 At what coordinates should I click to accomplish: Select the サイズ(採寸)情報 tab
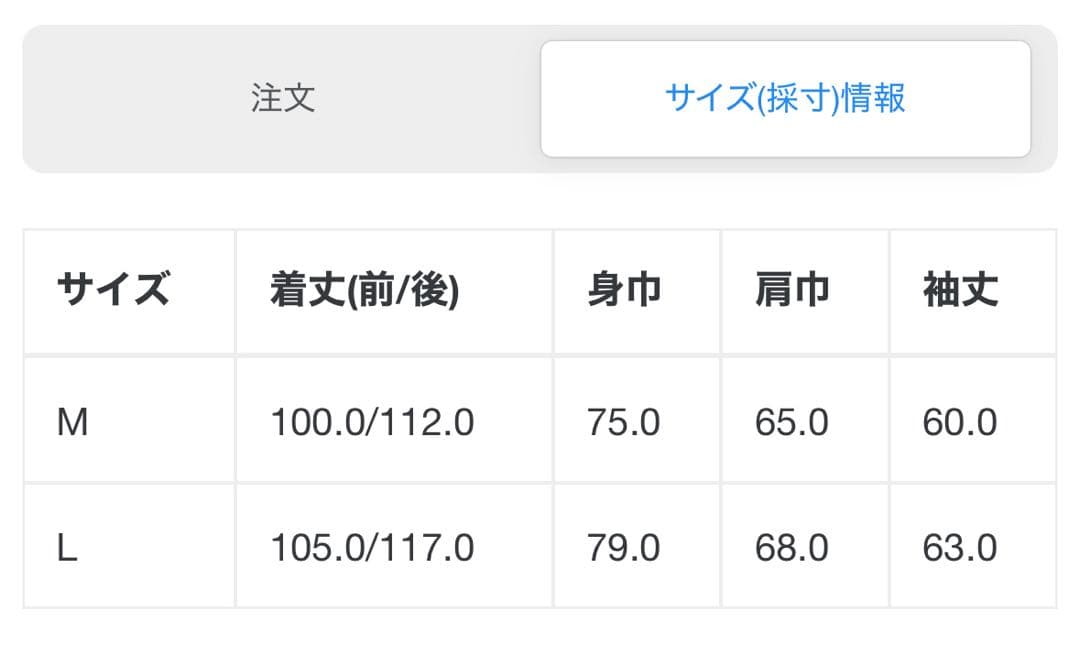click(785, 99)
